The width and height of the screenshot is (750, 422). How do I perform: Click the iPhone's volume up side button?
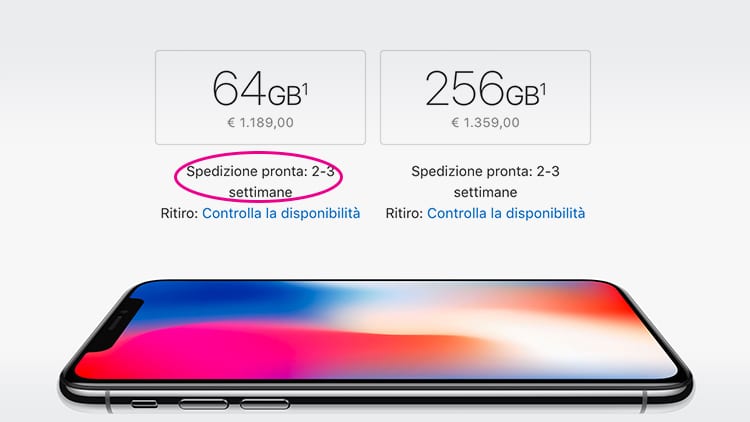click(x=203, y=404)
